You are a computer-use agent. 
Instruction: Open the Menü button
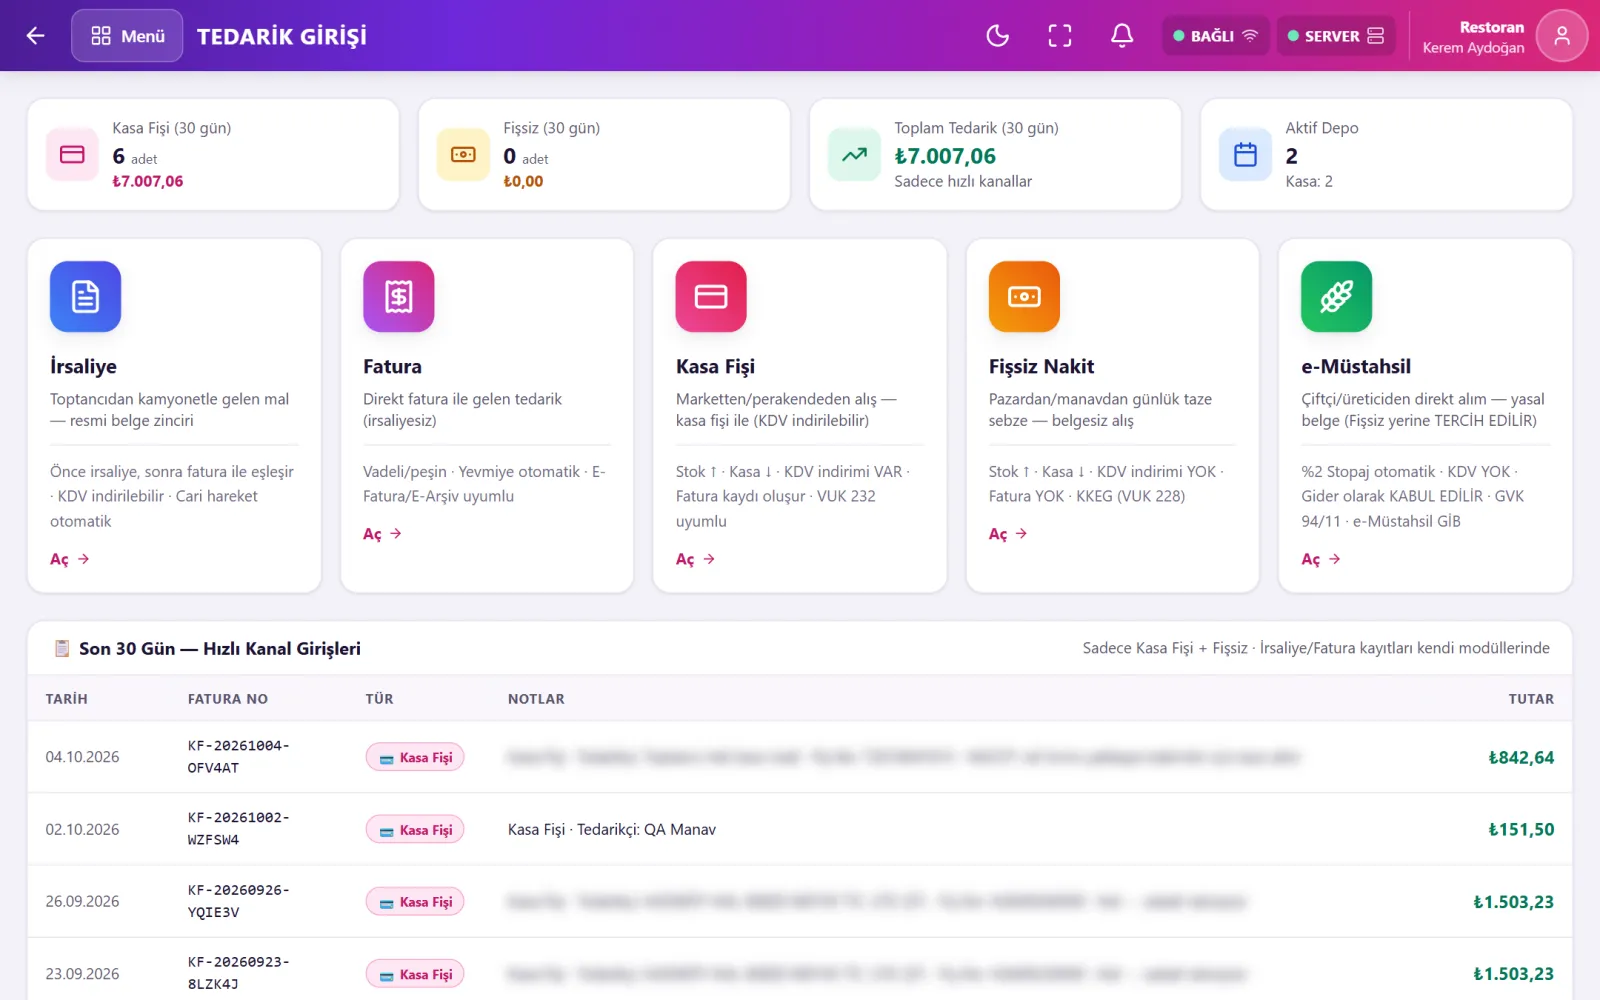point(127,36)
